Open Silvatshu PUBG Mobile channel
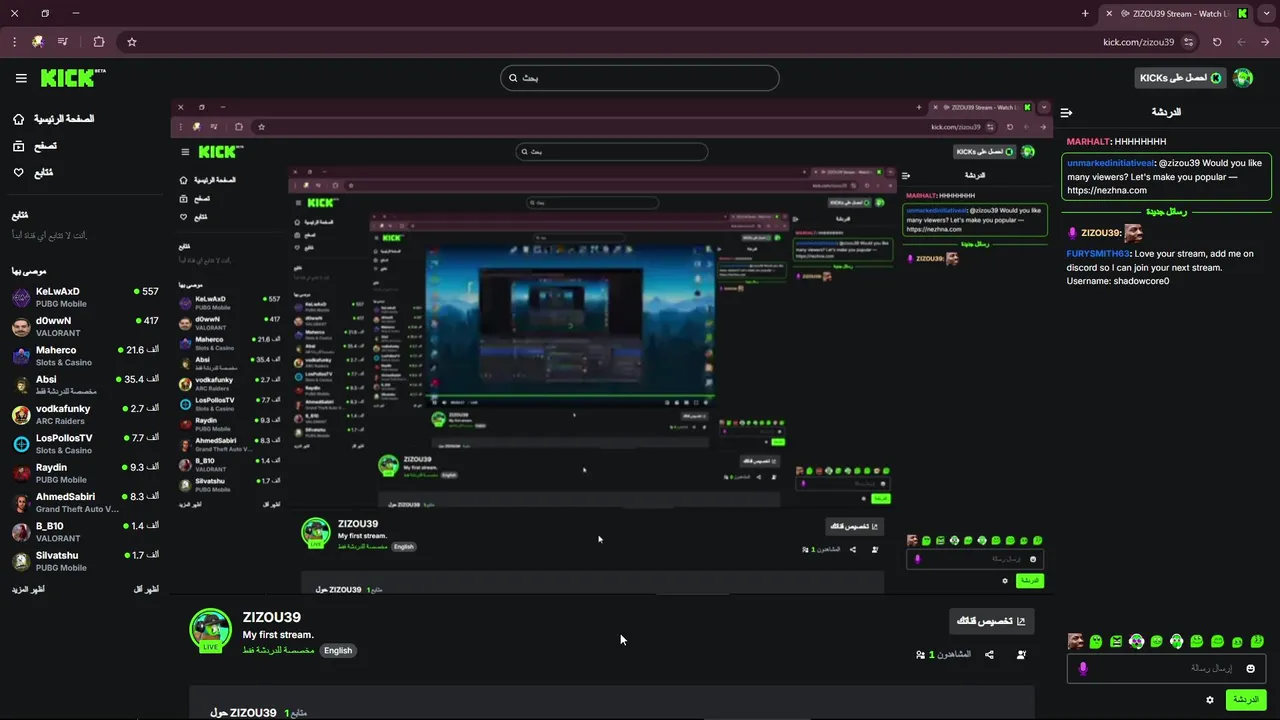Viewport: 1280px width, 720px height. pos(85,561)
